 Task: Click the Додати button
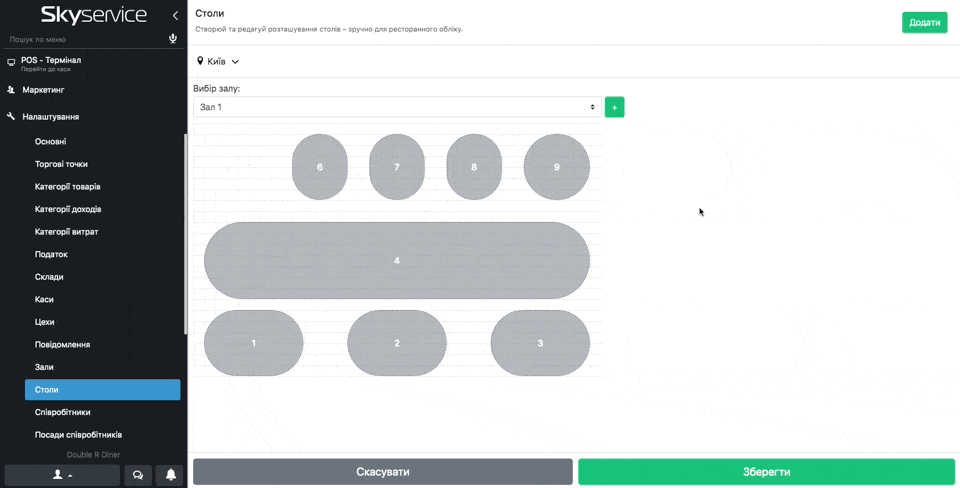924,22
